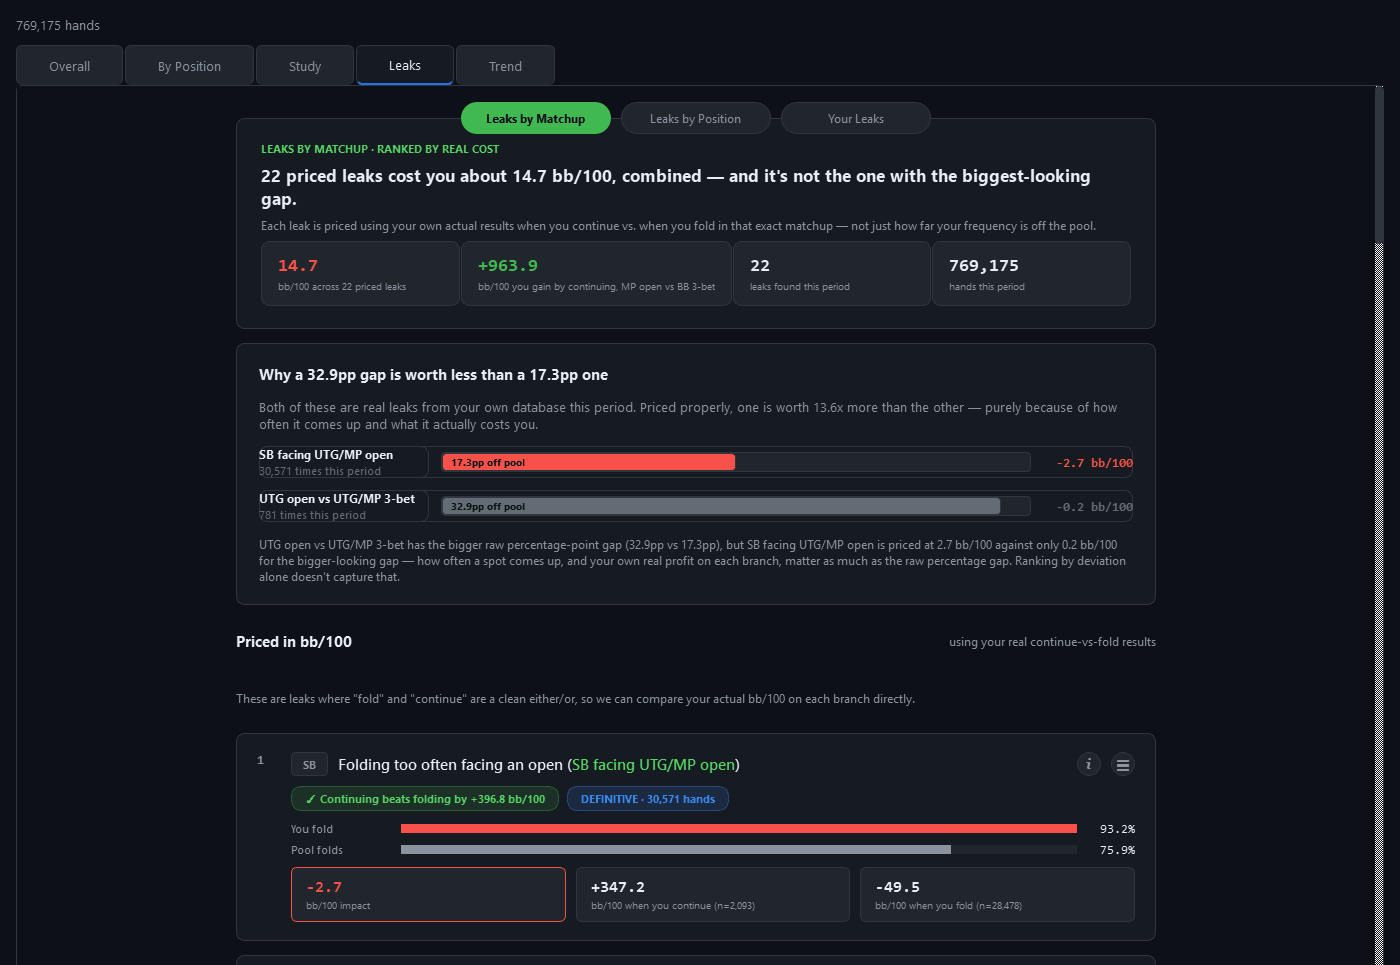Viewport: 1400px width, 965px height.
Task: Click the '769,175 hands' header text
Action: (58, 25)
